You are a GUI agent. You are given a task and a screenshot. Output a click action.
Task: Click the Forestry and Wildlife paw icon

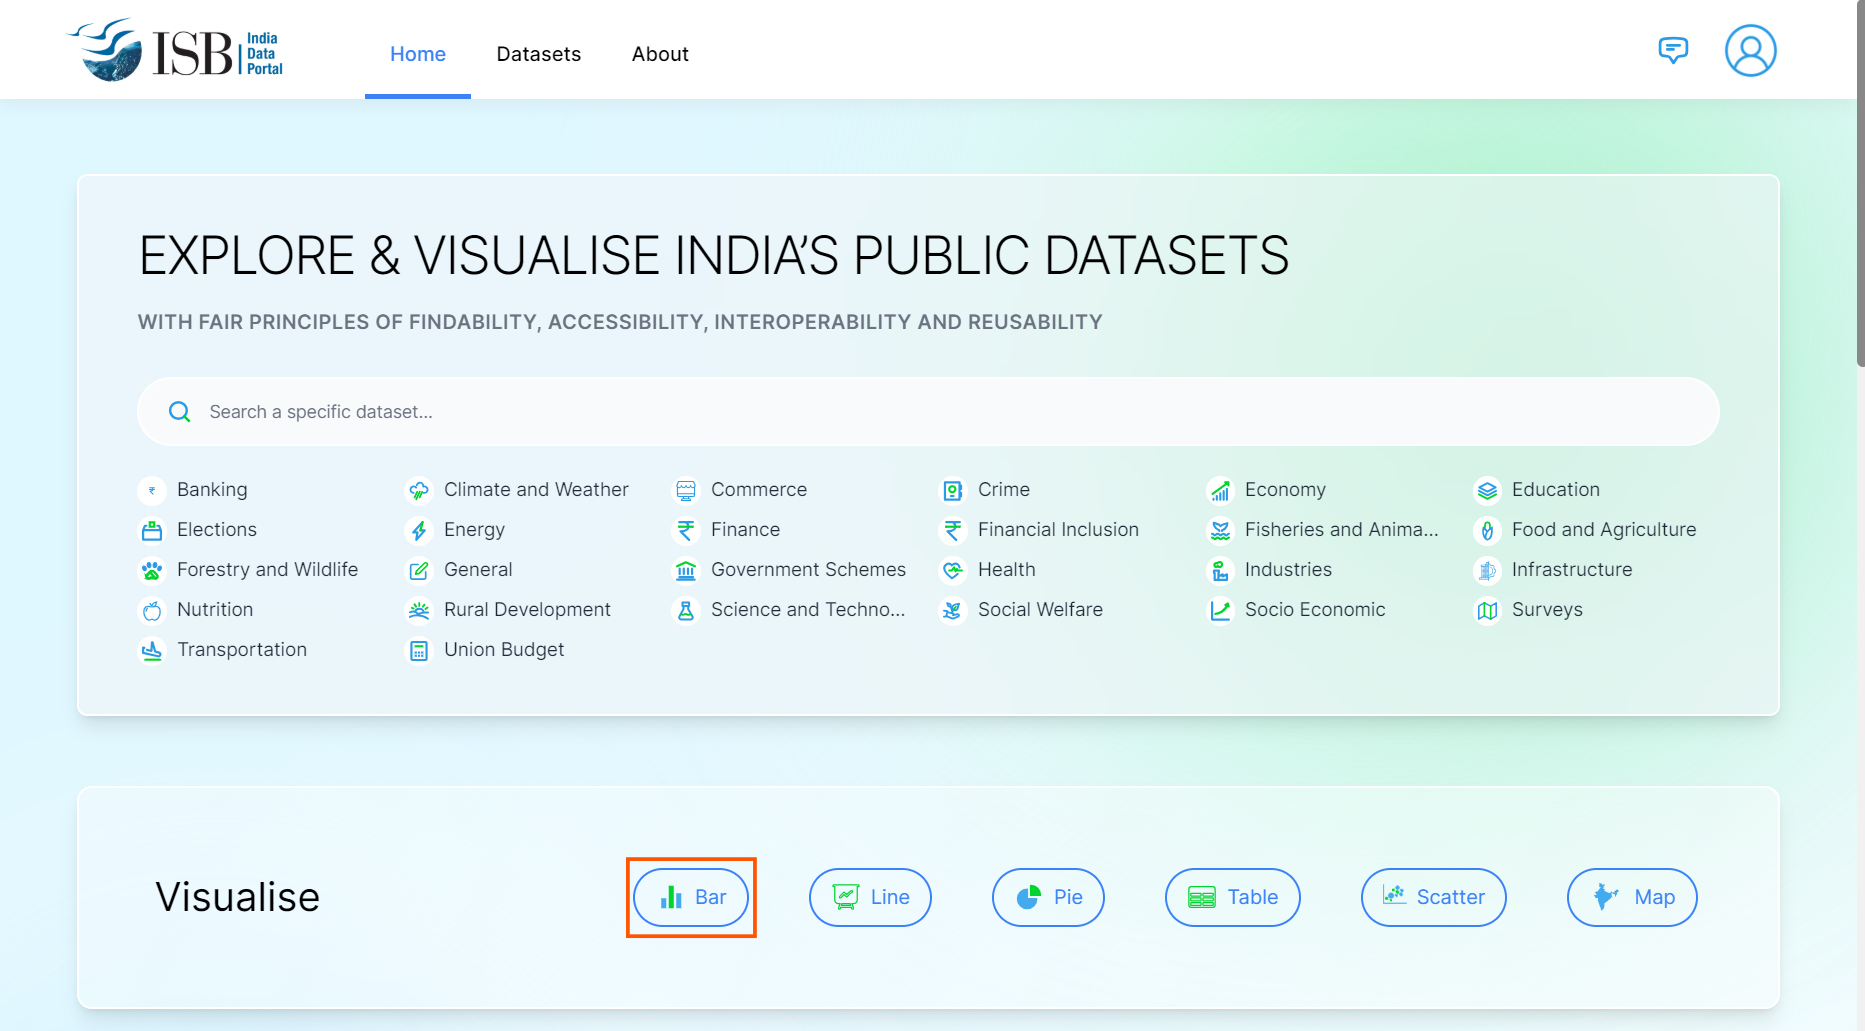point(152,570)
